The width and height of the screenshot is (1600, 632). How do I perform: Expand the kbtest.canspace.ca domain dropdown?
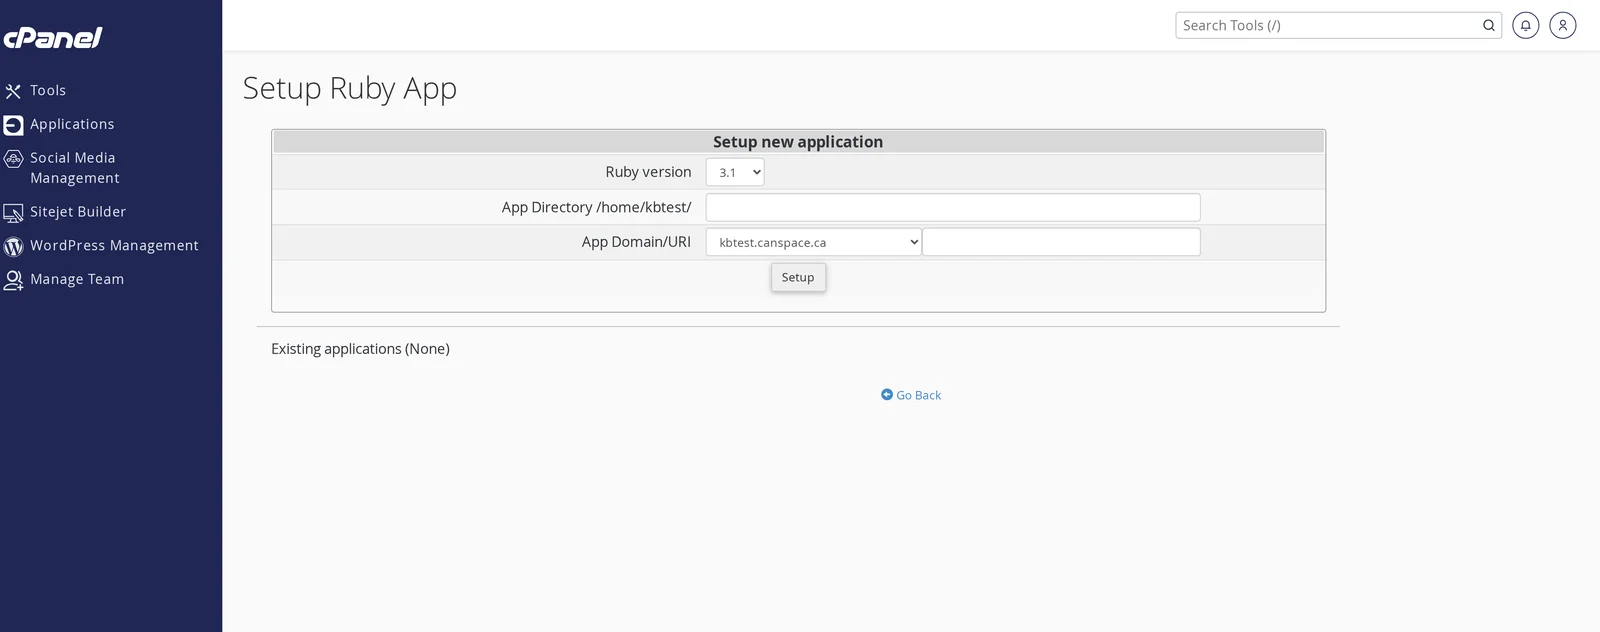coord(814,242)
